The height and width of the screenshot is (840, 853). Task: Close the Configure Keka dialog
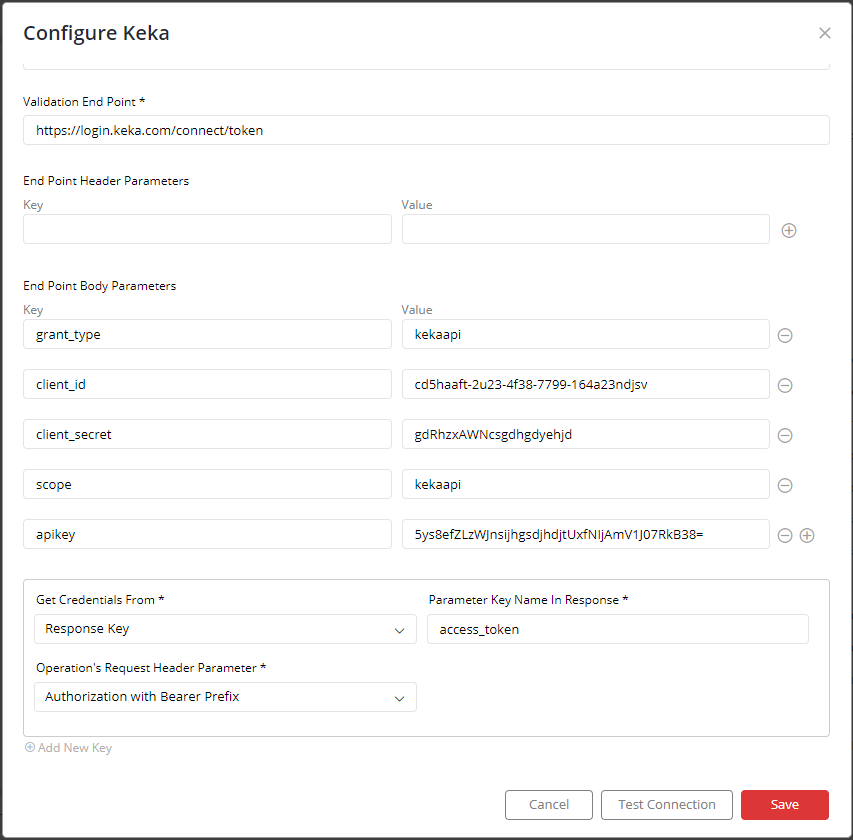point(825,33)
